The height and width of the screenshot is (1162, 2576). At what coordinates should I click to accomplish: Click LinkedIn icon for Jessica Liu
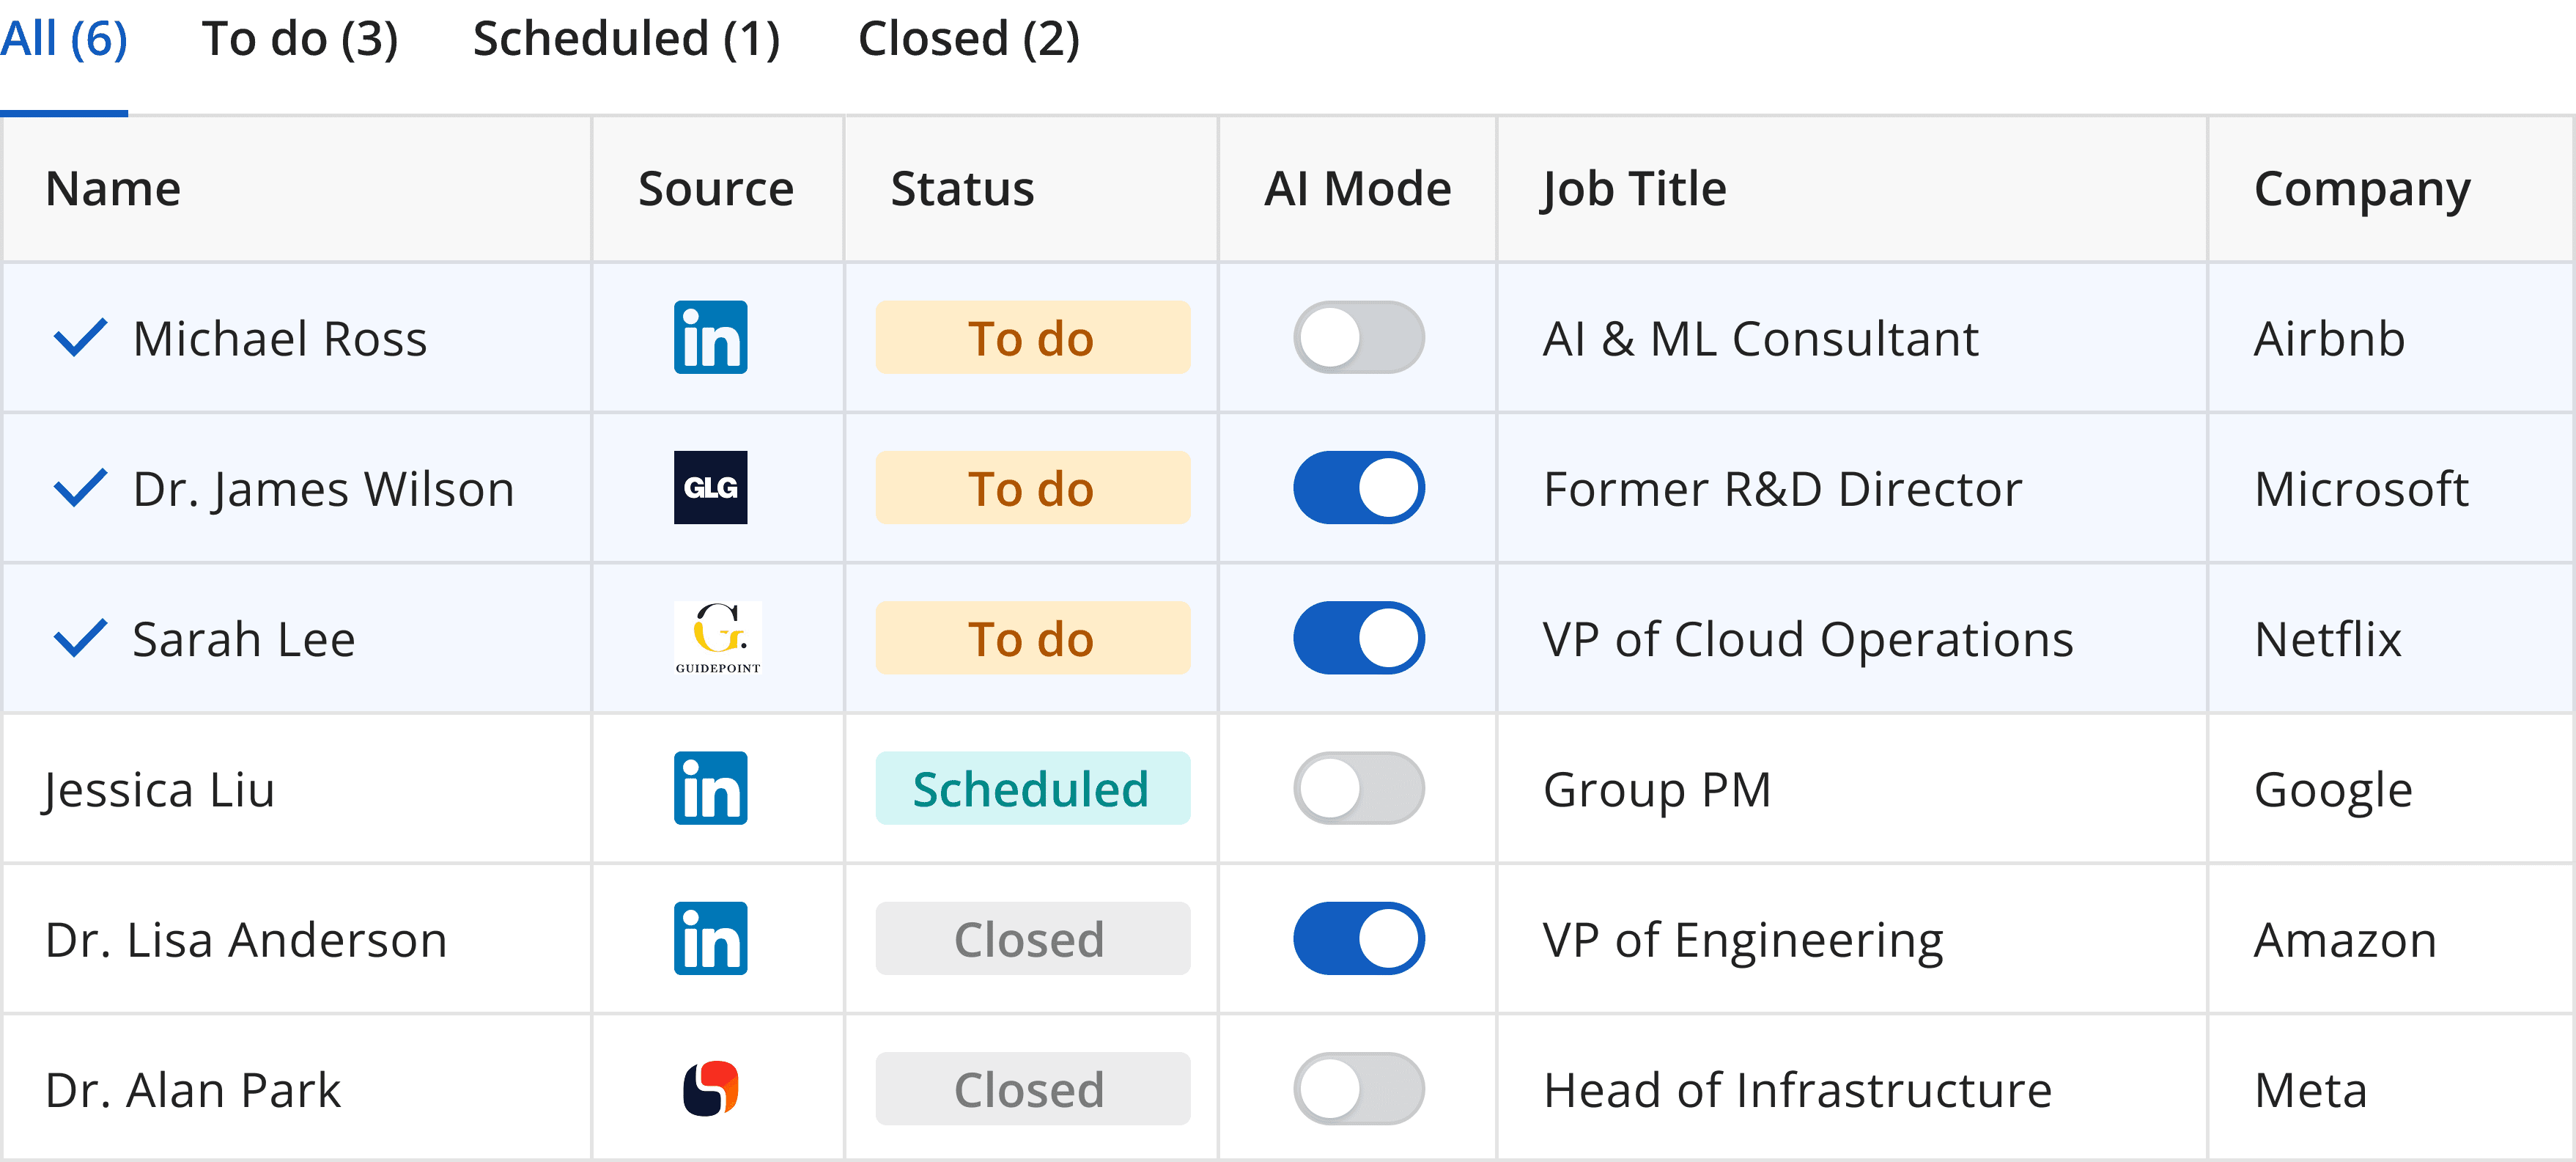coord(710,788)
